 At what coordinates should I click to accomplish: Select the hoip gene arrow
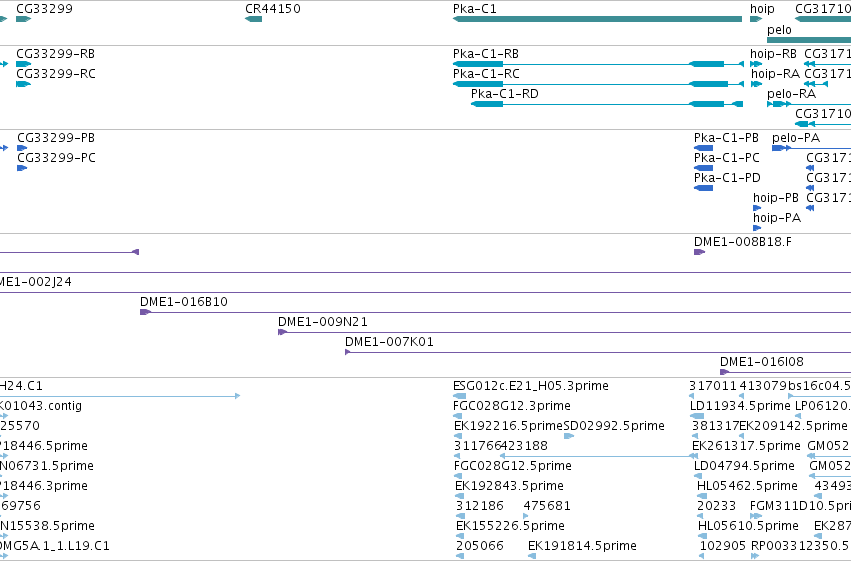click(756, 19)
